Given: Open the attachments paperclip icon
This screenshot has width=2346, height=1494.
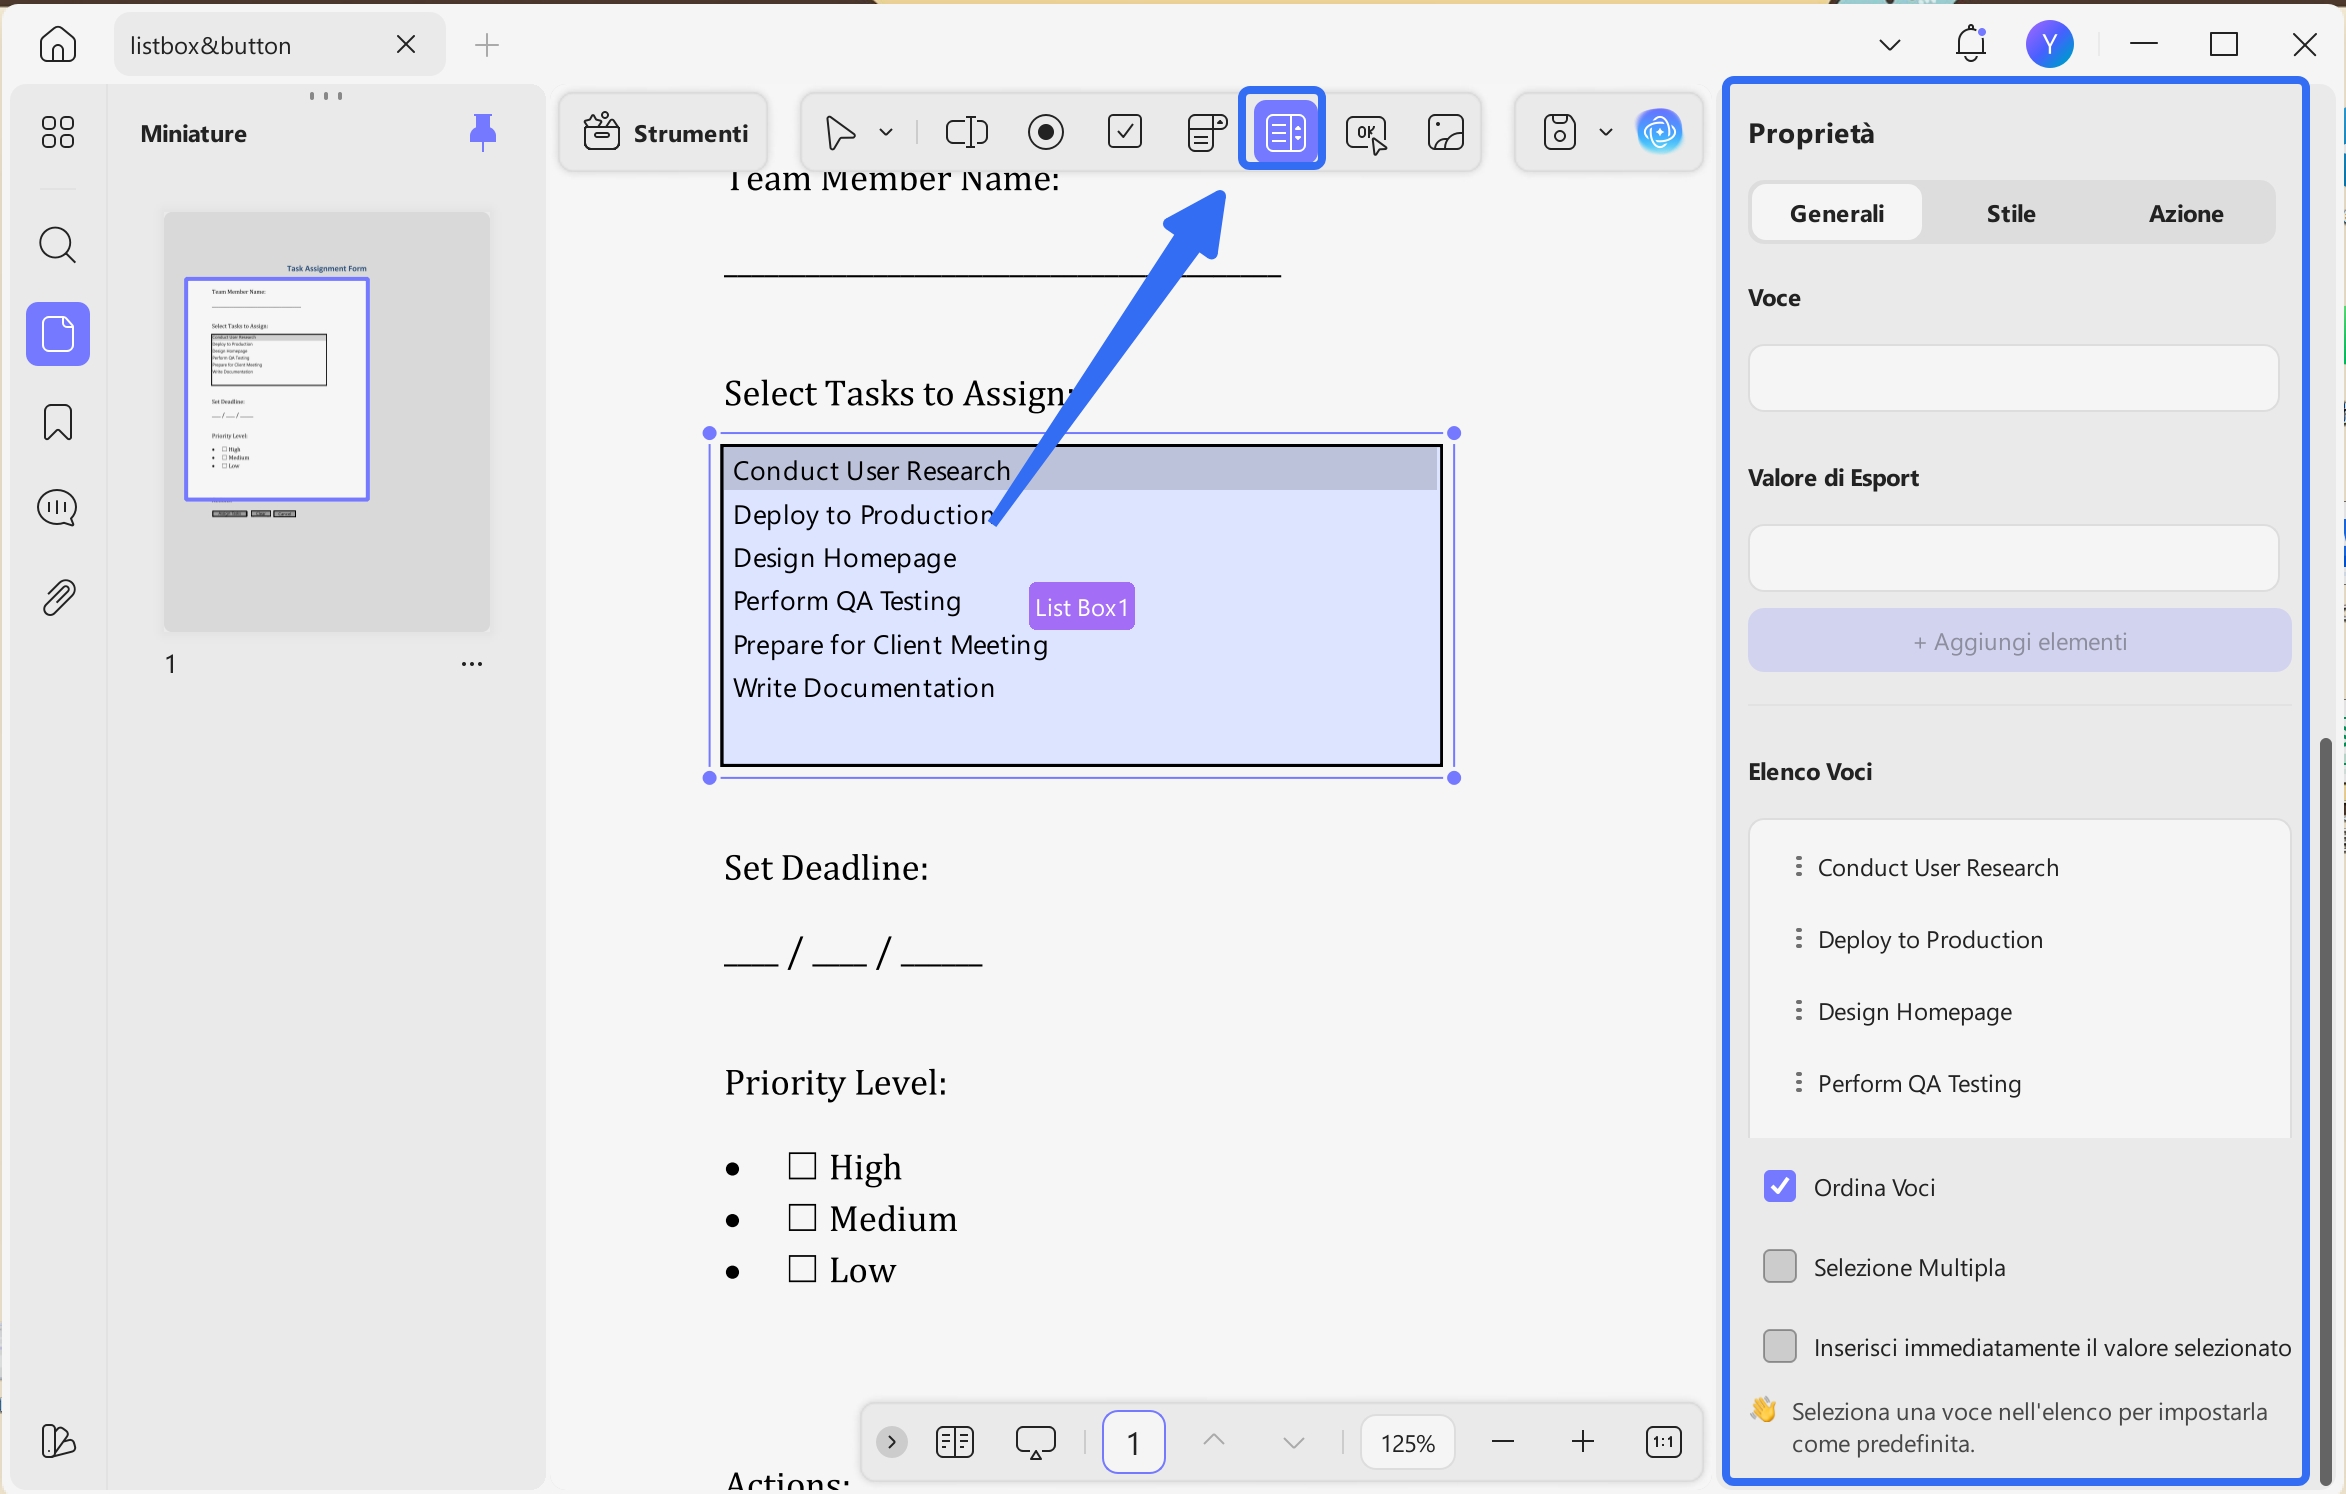Looking at the screenshot, I should tap(57, 597).
